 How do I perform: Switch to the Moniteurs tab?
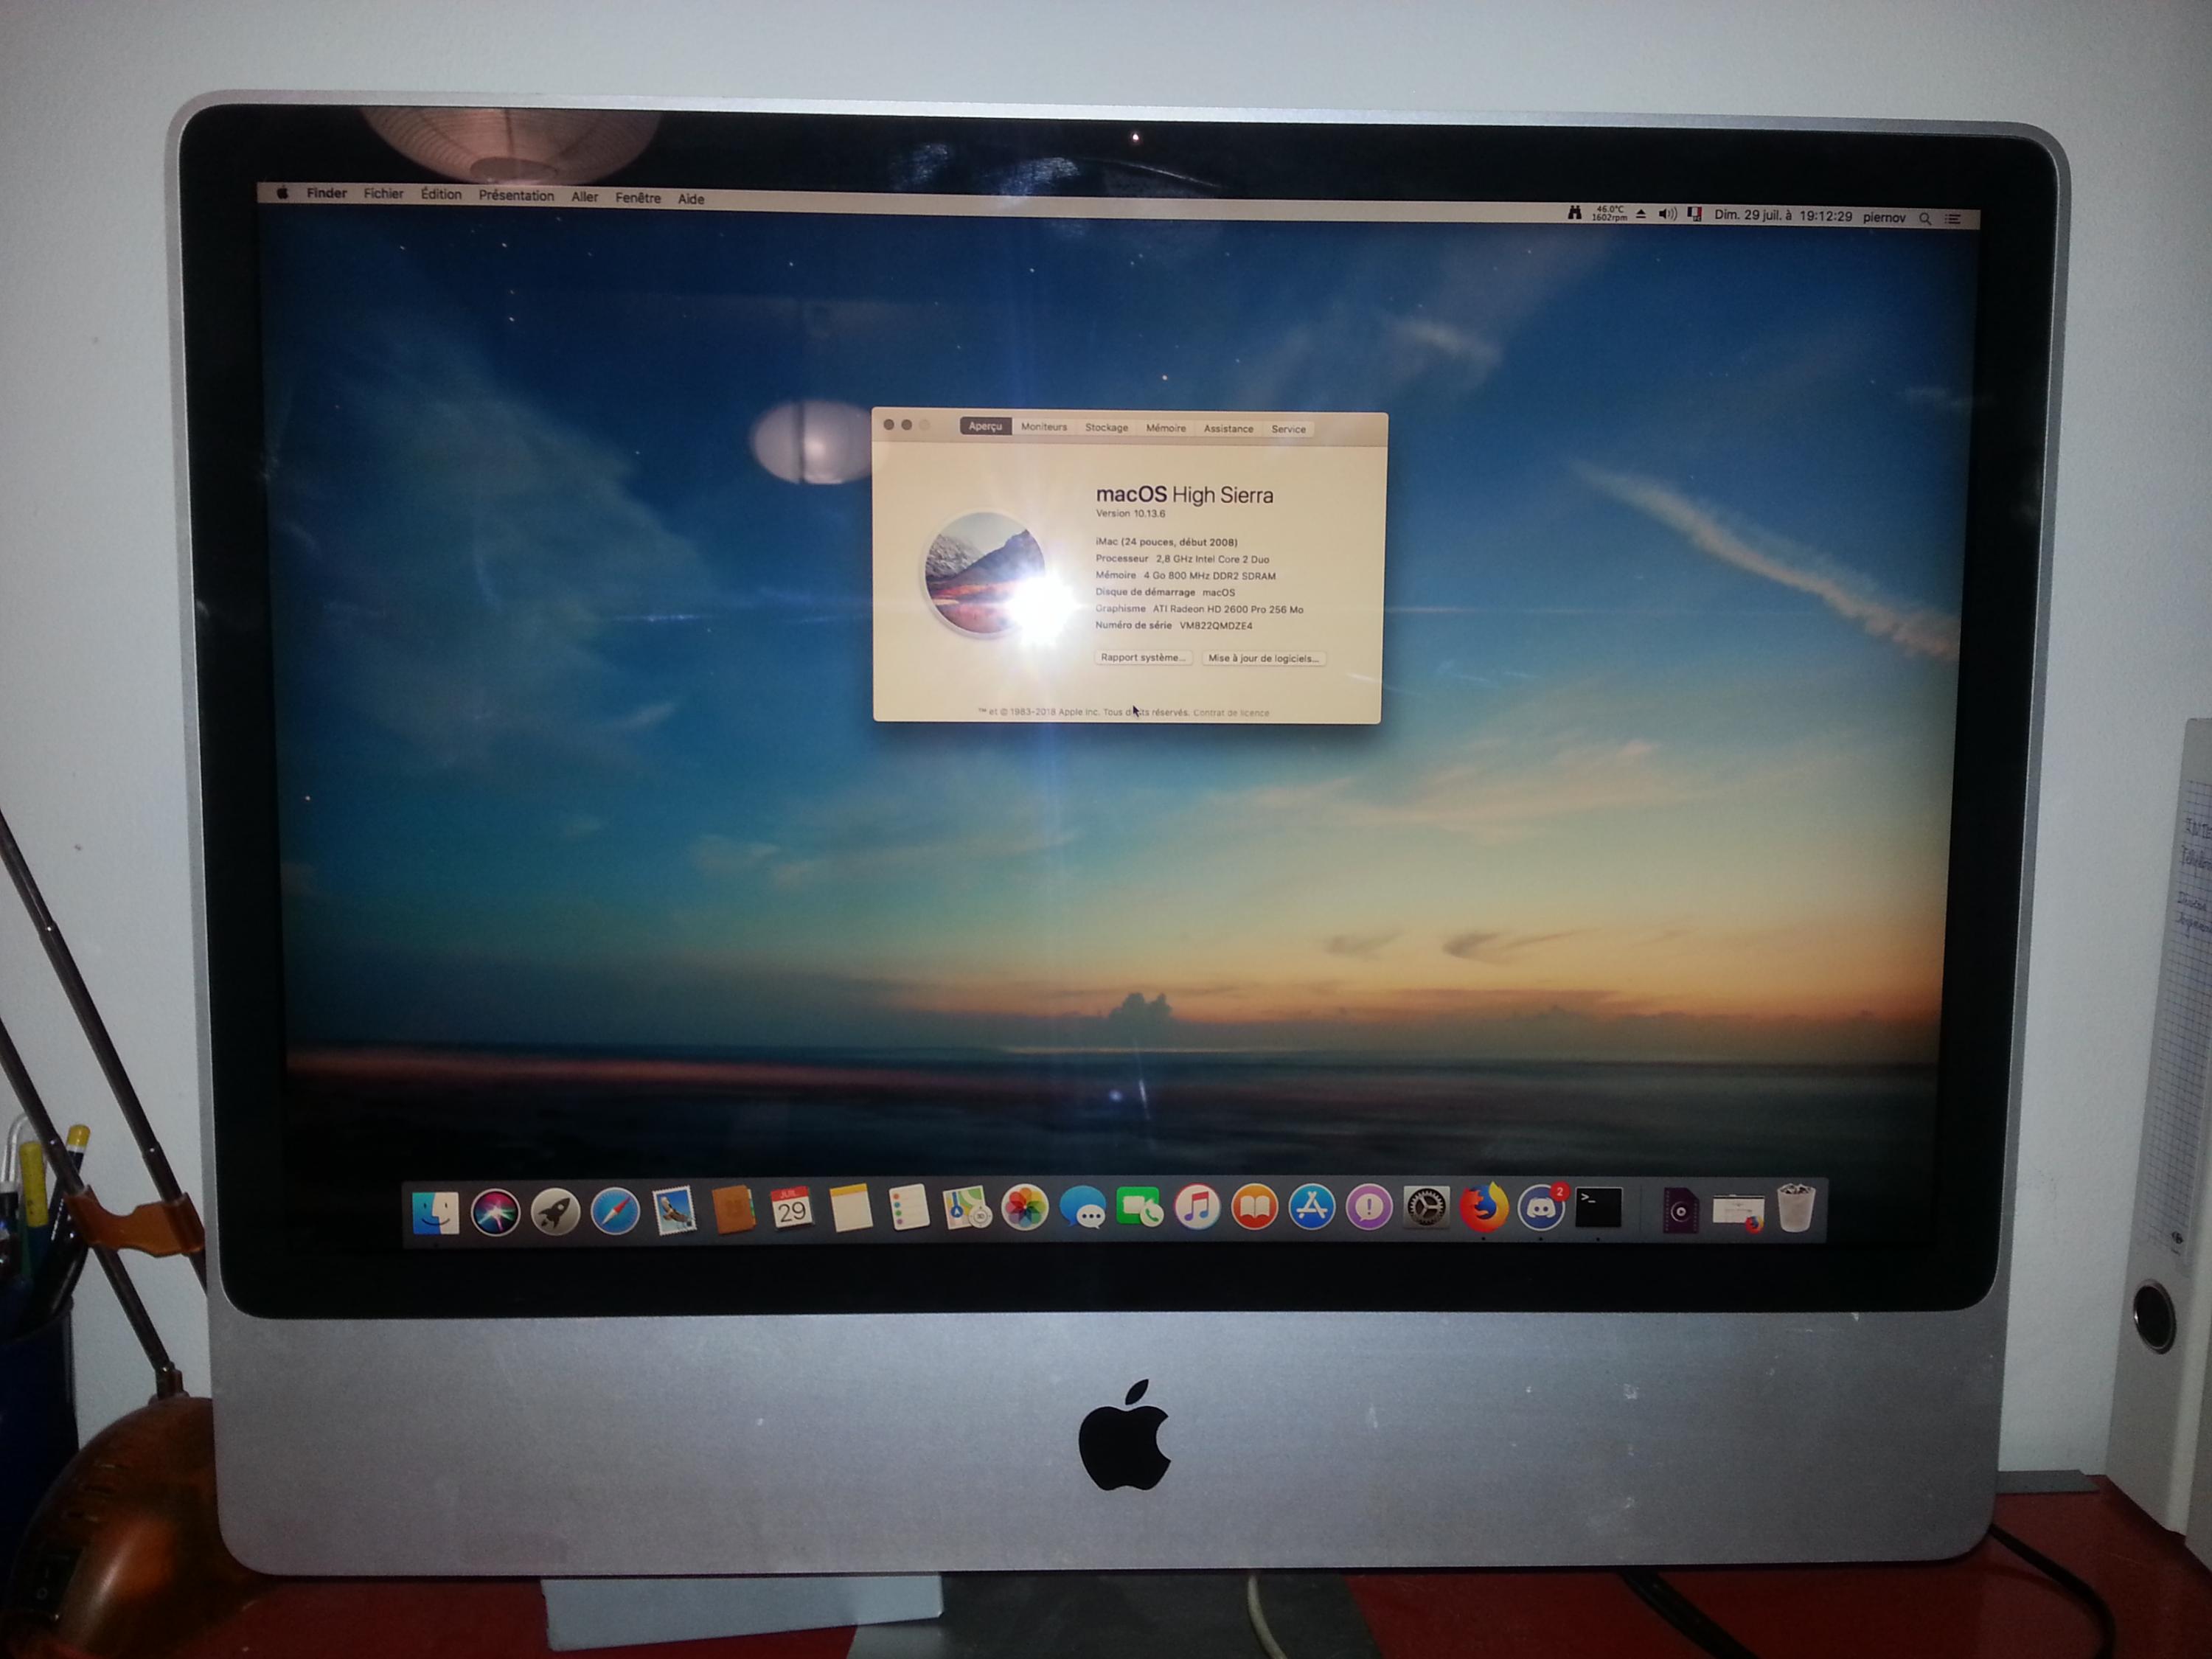pyautogui.click(x=1043, y=427)
